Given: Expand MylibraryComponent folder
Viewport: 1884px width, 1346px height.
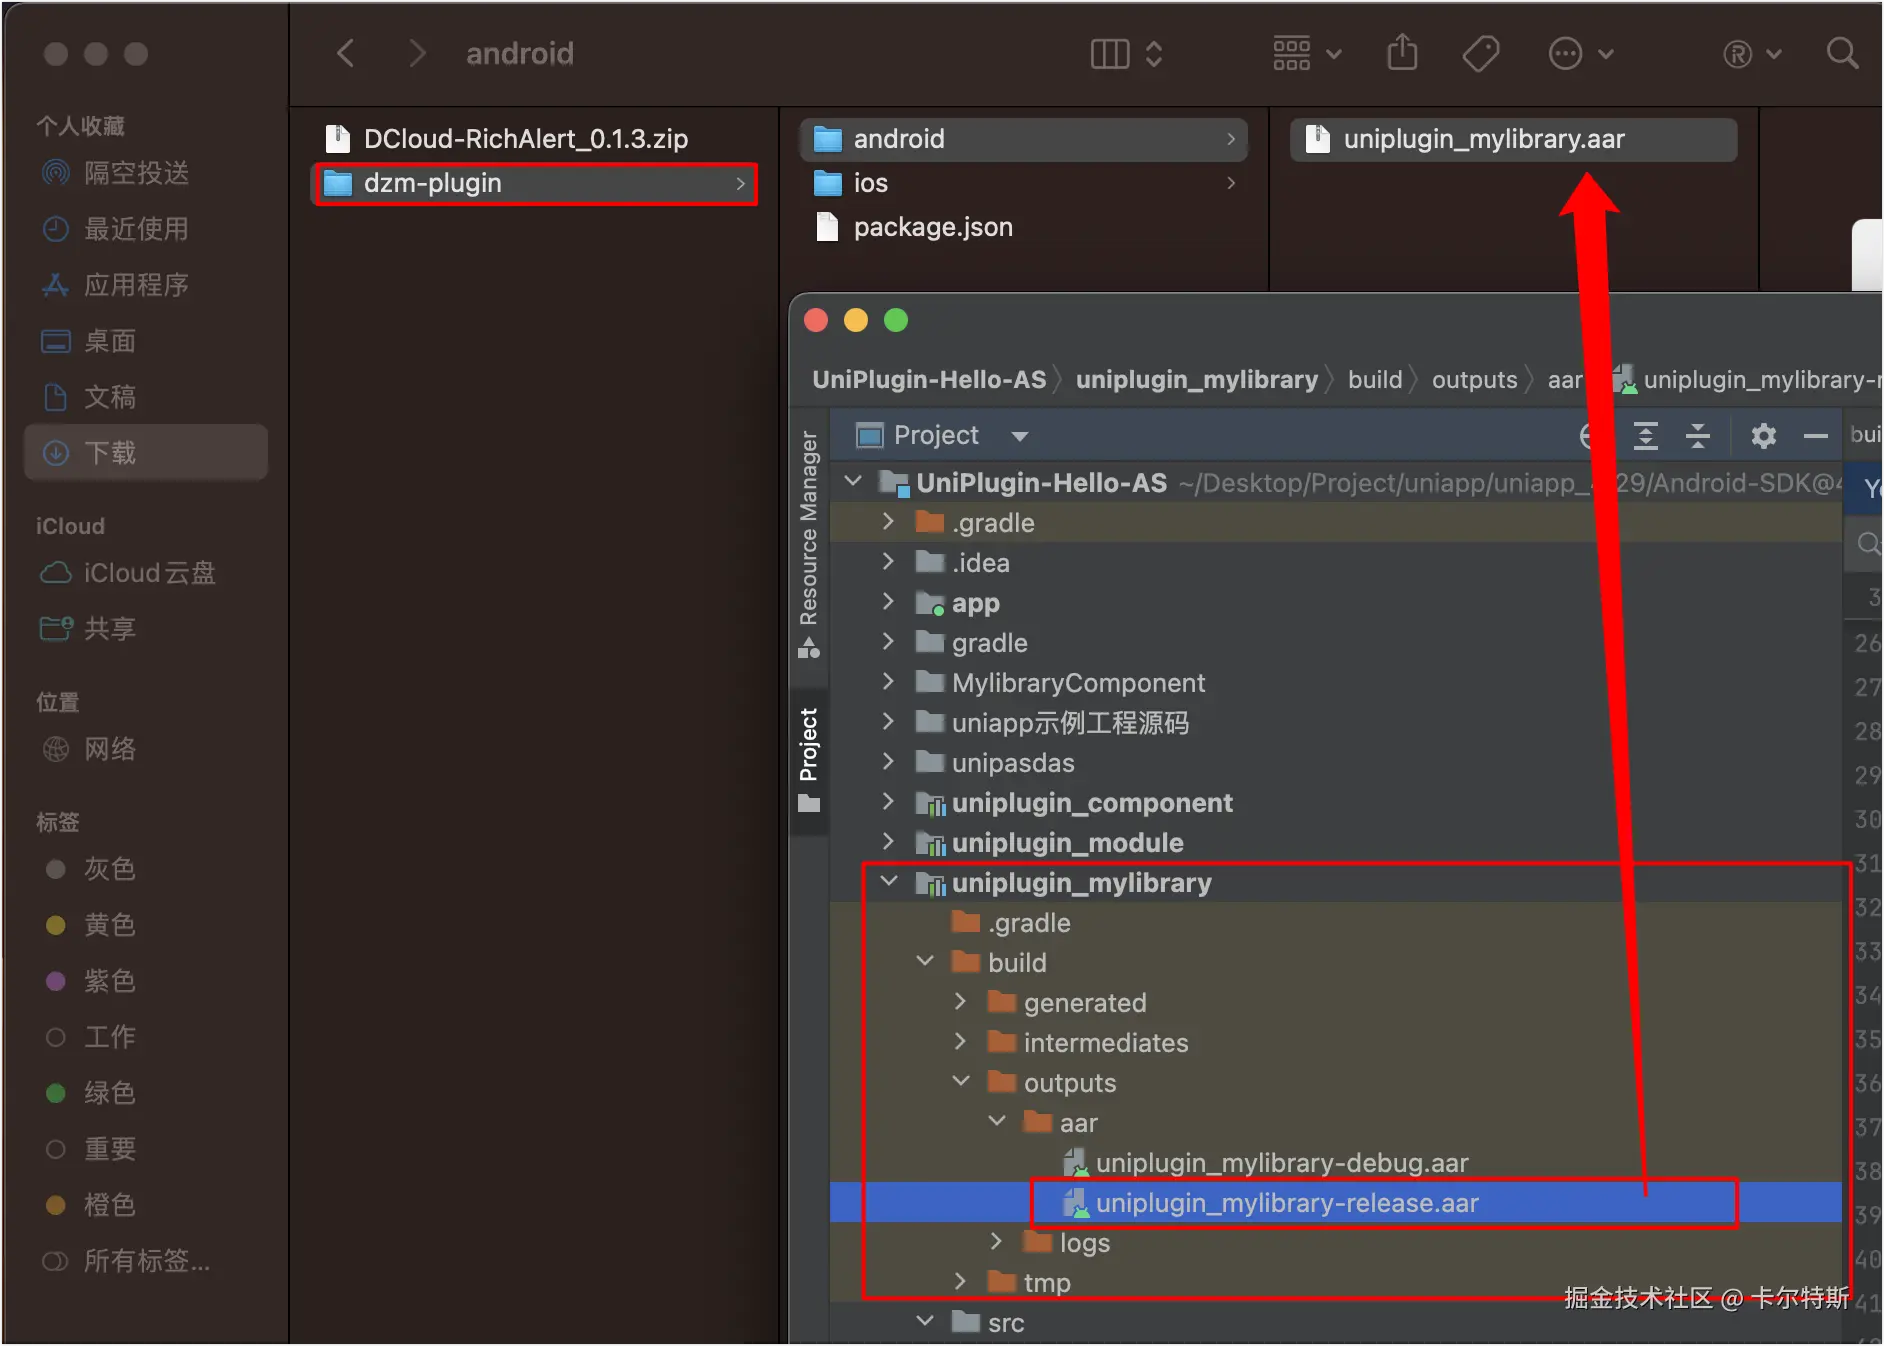Looking at the screenshot, I should tap(888, 682).
